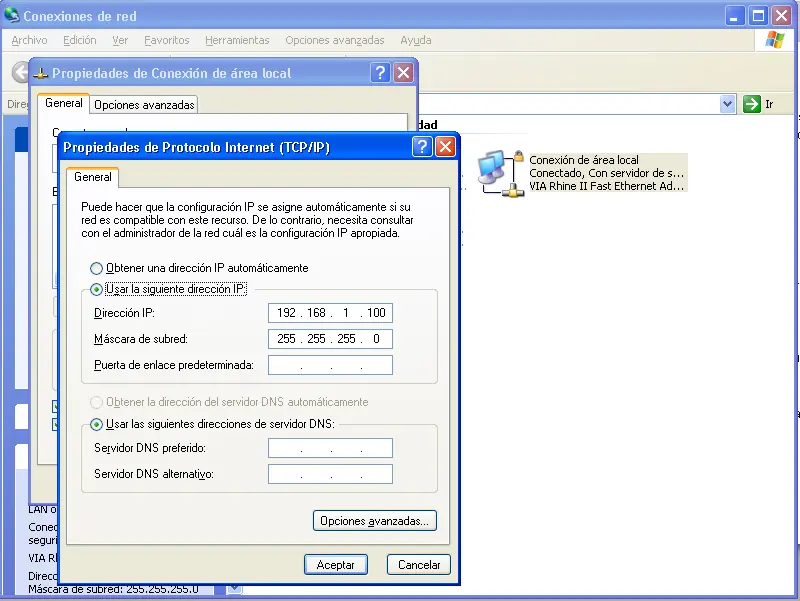800x601 pixels.
Task: Open the Edición menu
Action: pyautogui.click(x=80, y=40)
